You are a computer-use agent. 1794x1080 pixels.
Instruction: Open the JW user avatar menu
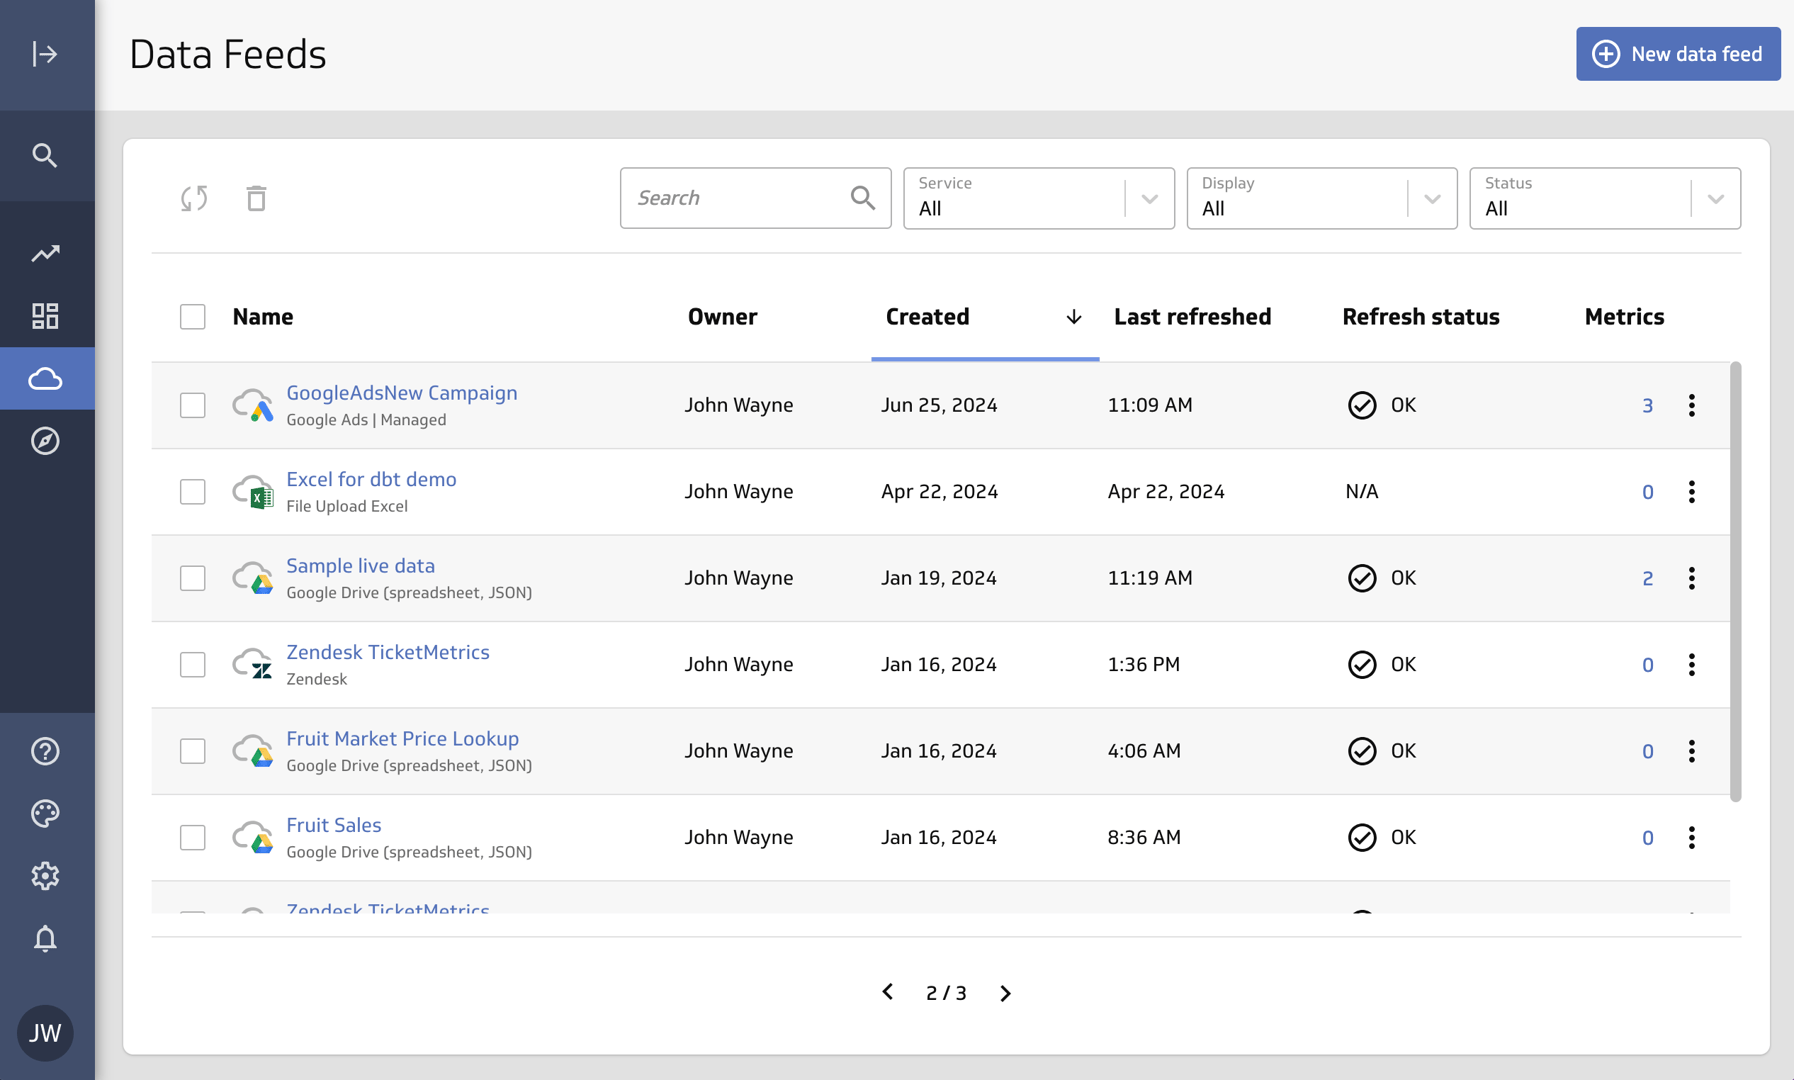click(x=45, y=1033)
